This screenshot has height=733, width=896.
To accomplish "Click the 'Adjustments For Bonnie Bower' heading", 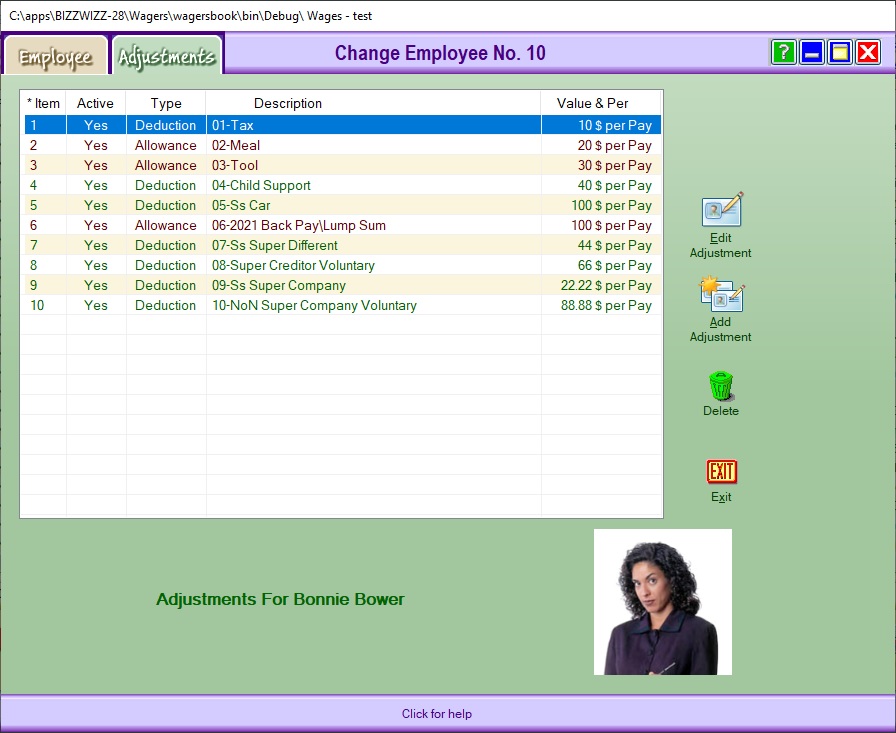I will [x=280, y=599].
